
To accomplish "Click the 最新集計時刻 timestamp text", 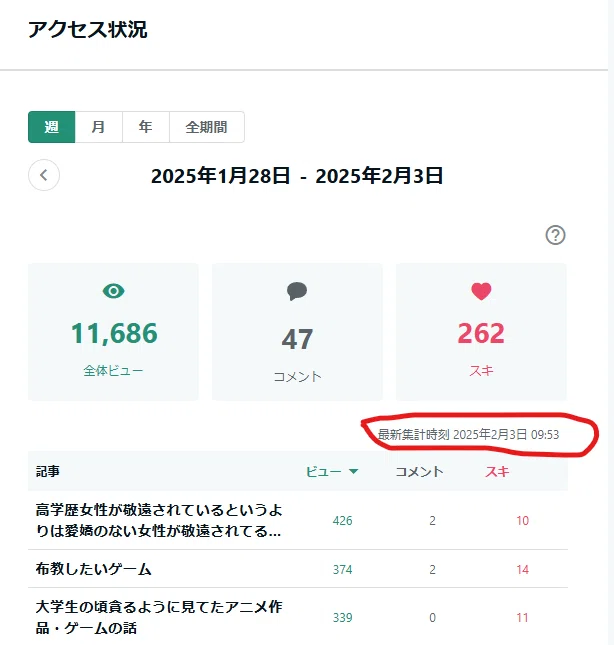I will [468, 434].
